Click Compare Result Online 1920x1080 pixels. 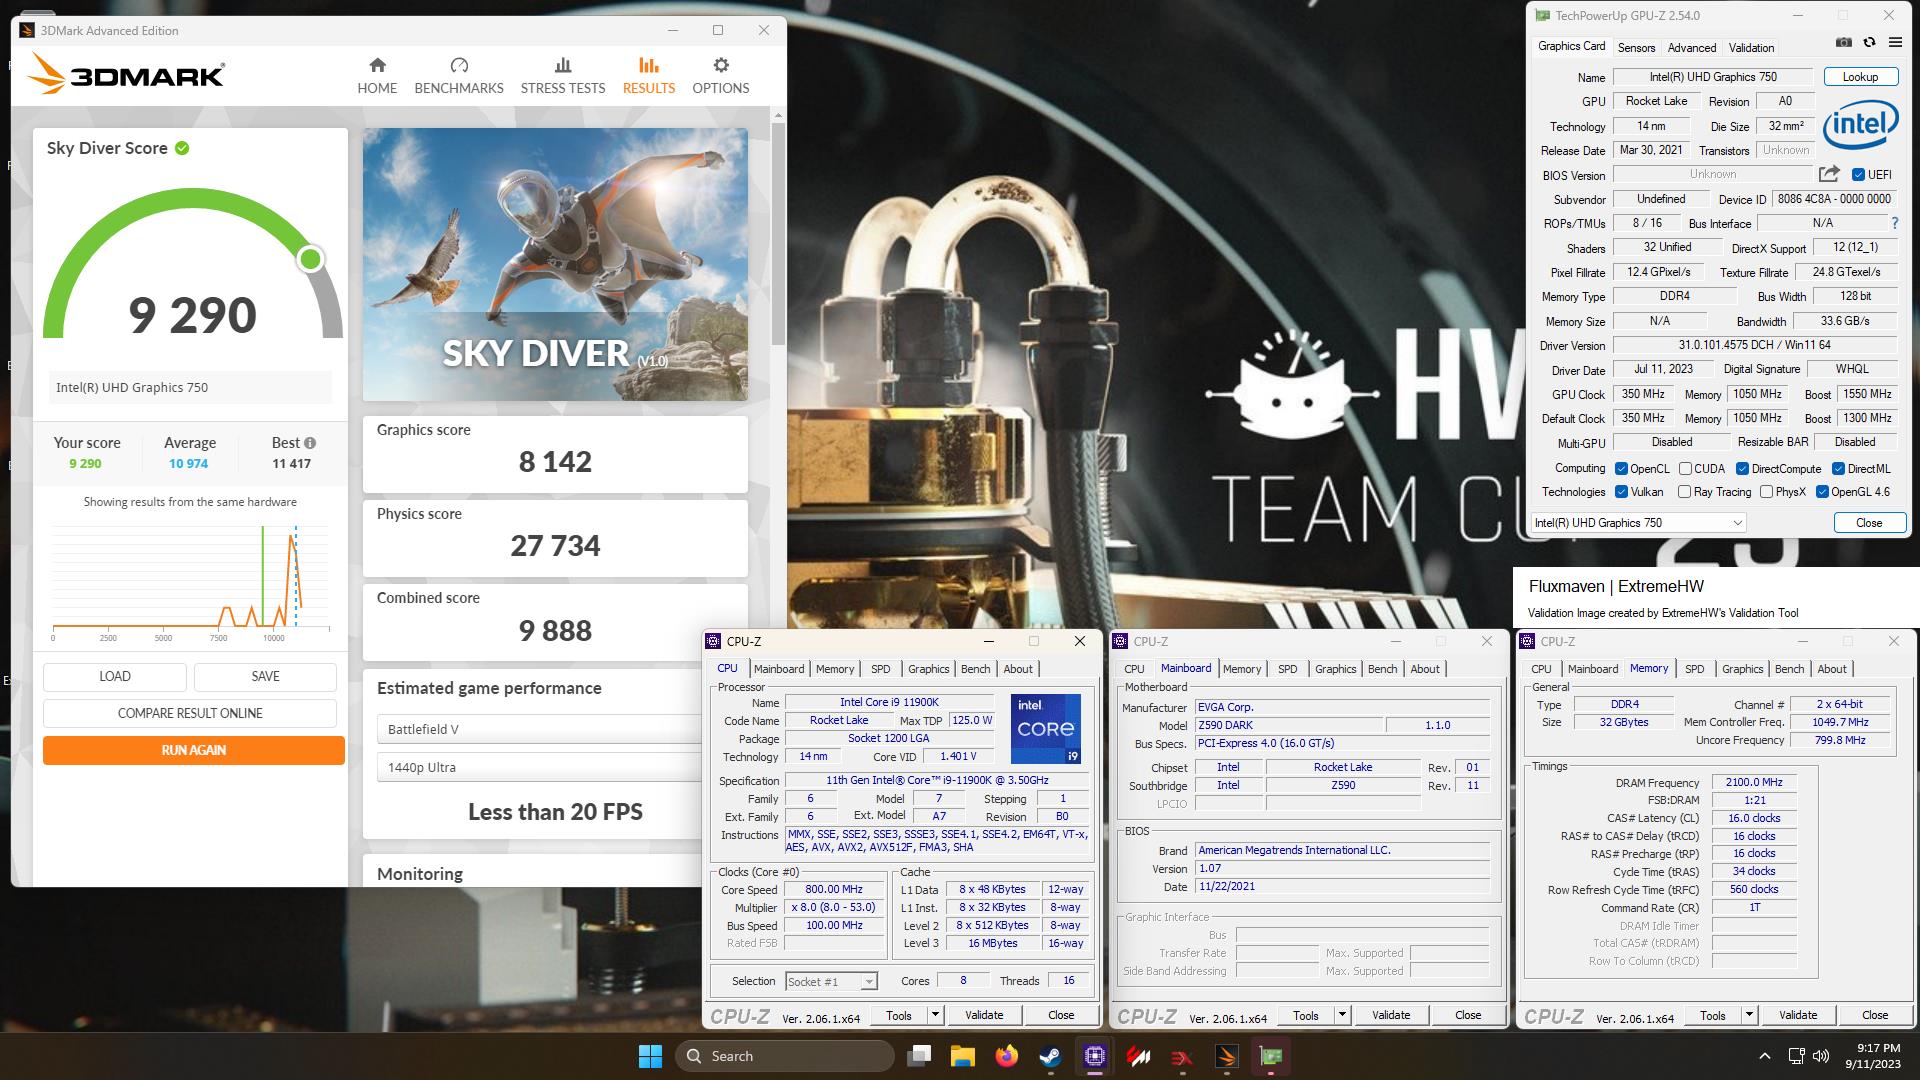[190, 713]
